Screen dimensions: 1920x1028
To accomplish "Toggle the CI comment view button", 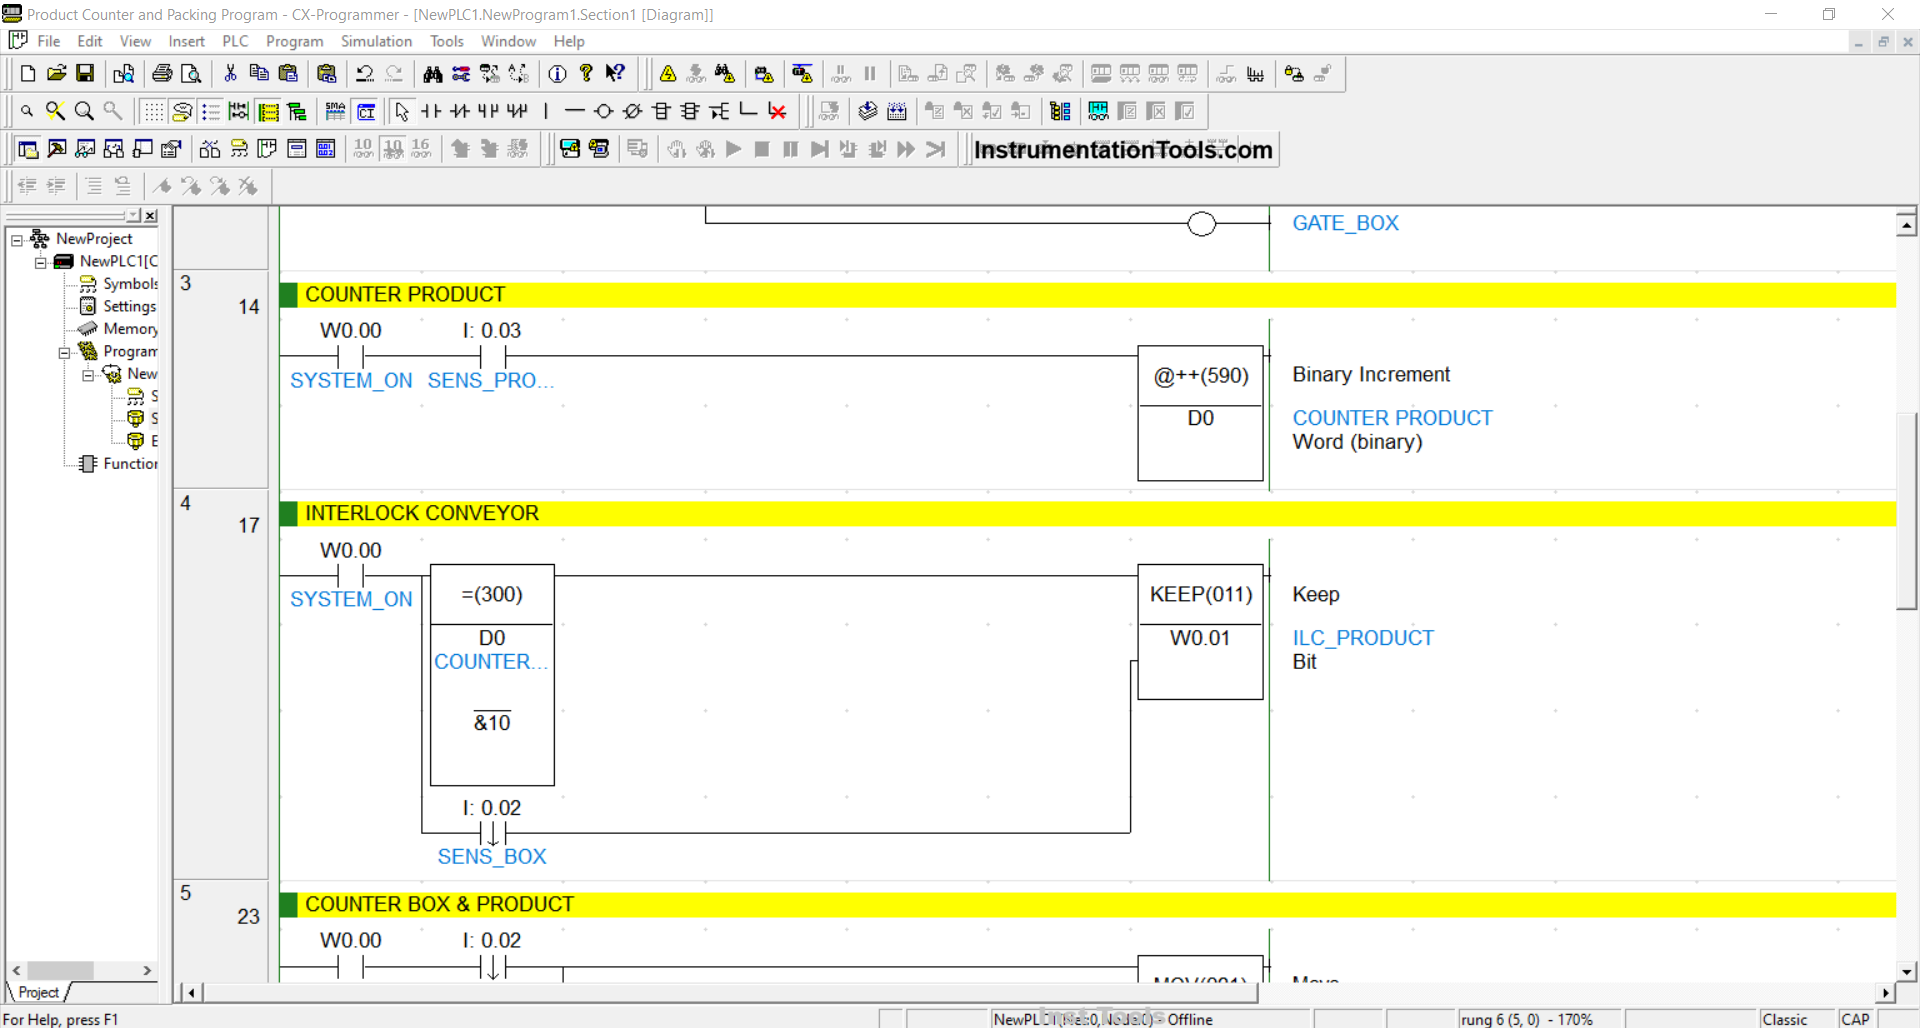I will click(x=366, y=111).
